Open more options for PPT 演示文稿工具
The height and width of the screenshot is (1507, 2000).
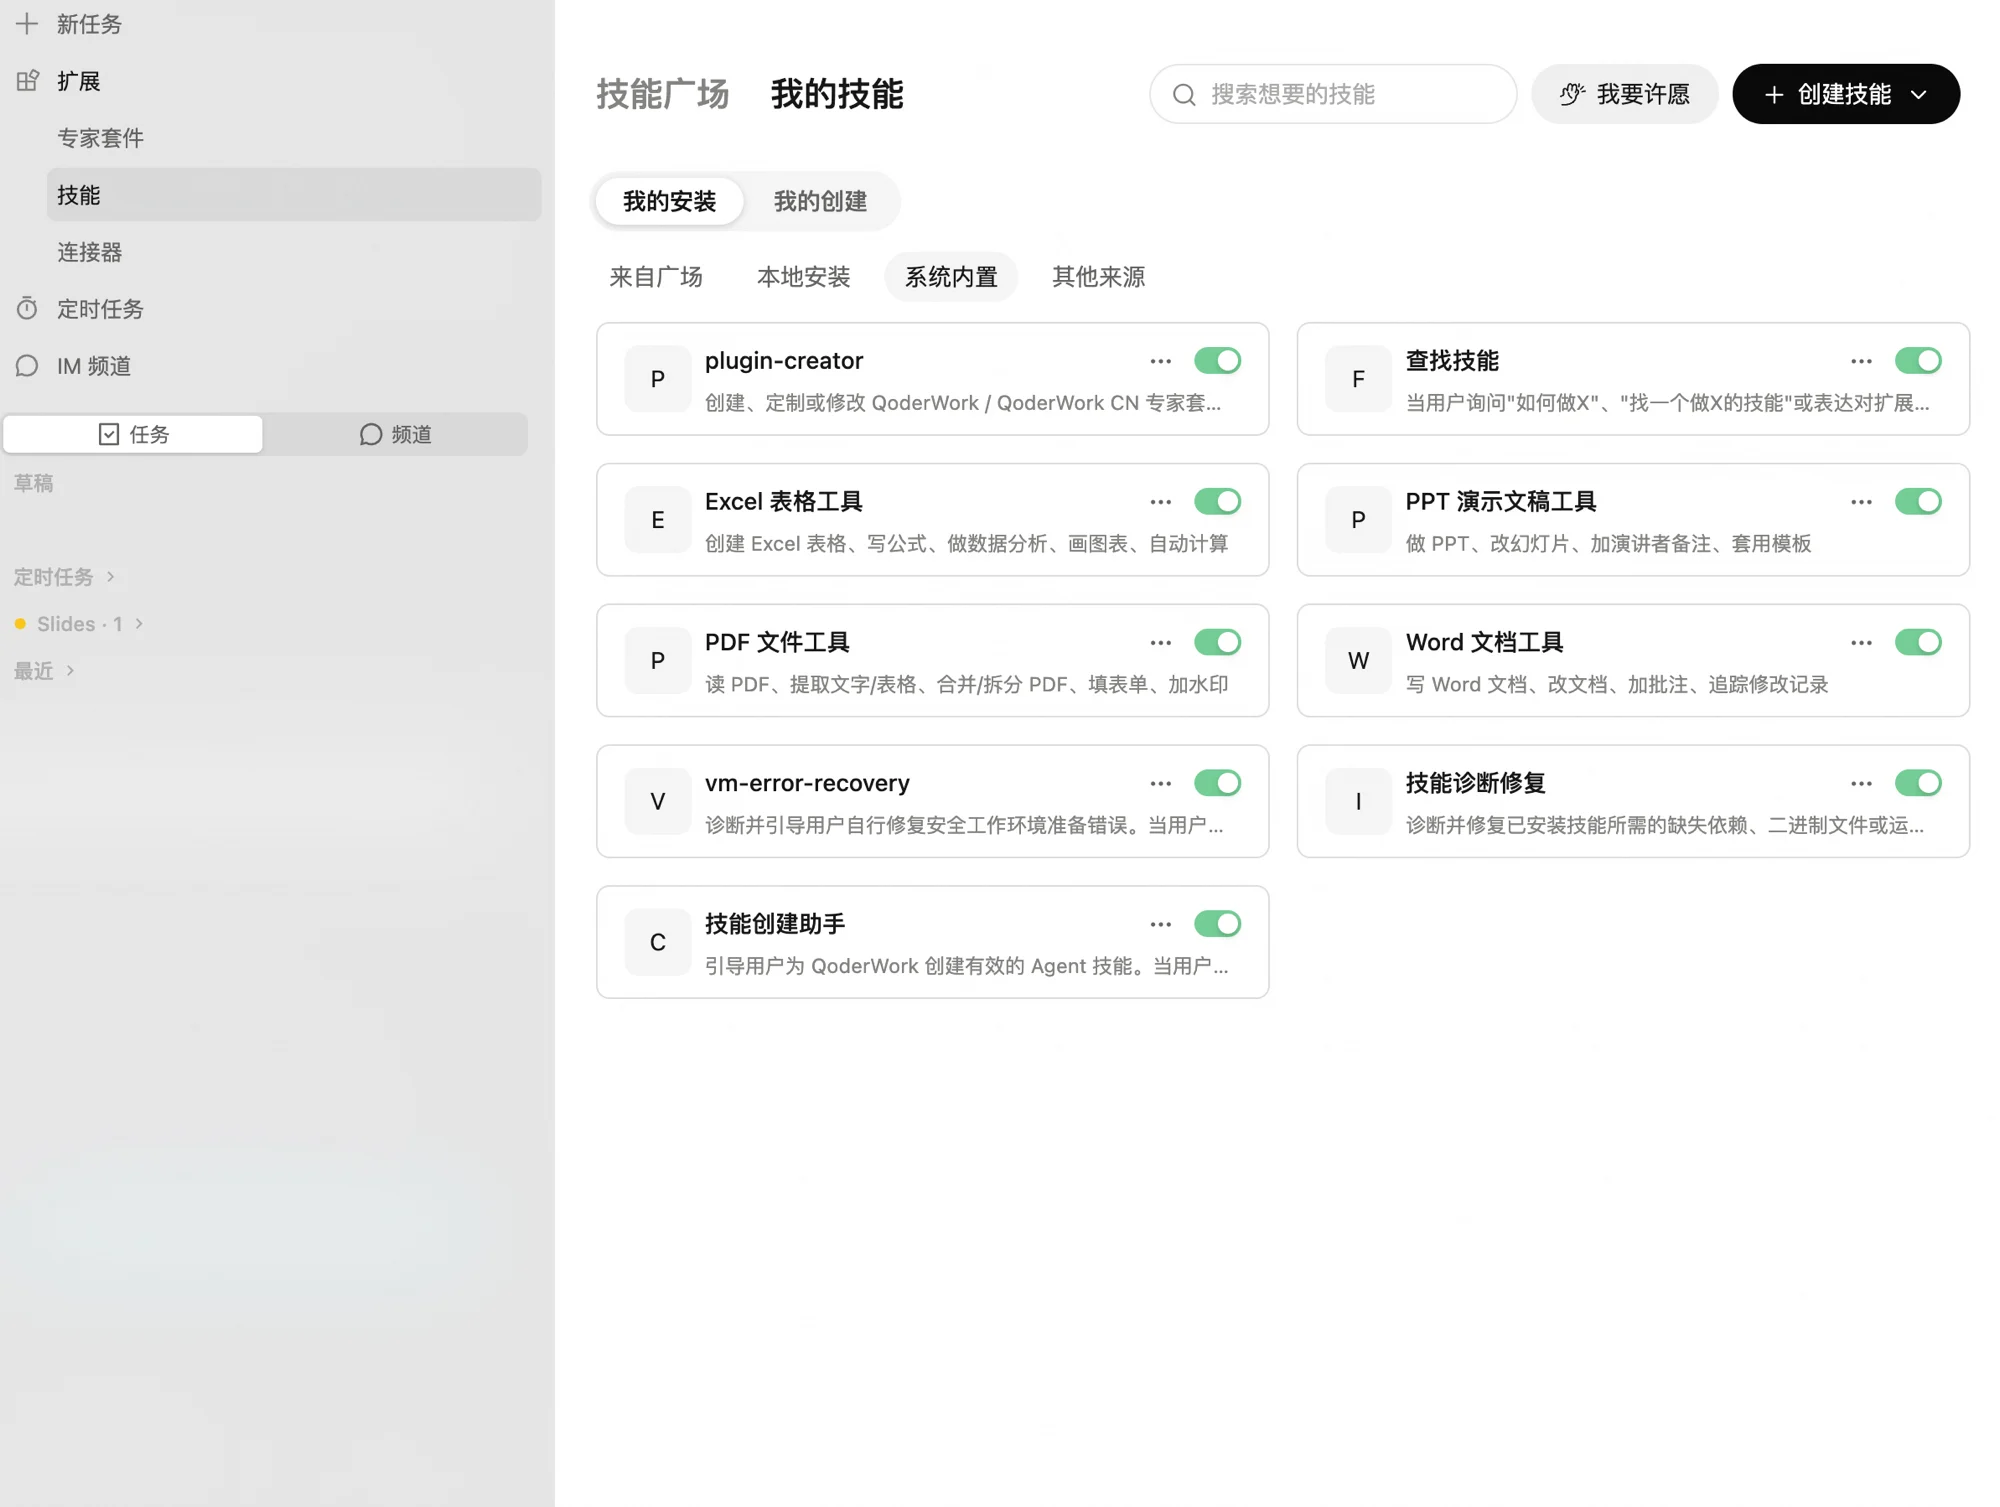click(x=1861, y=502)
